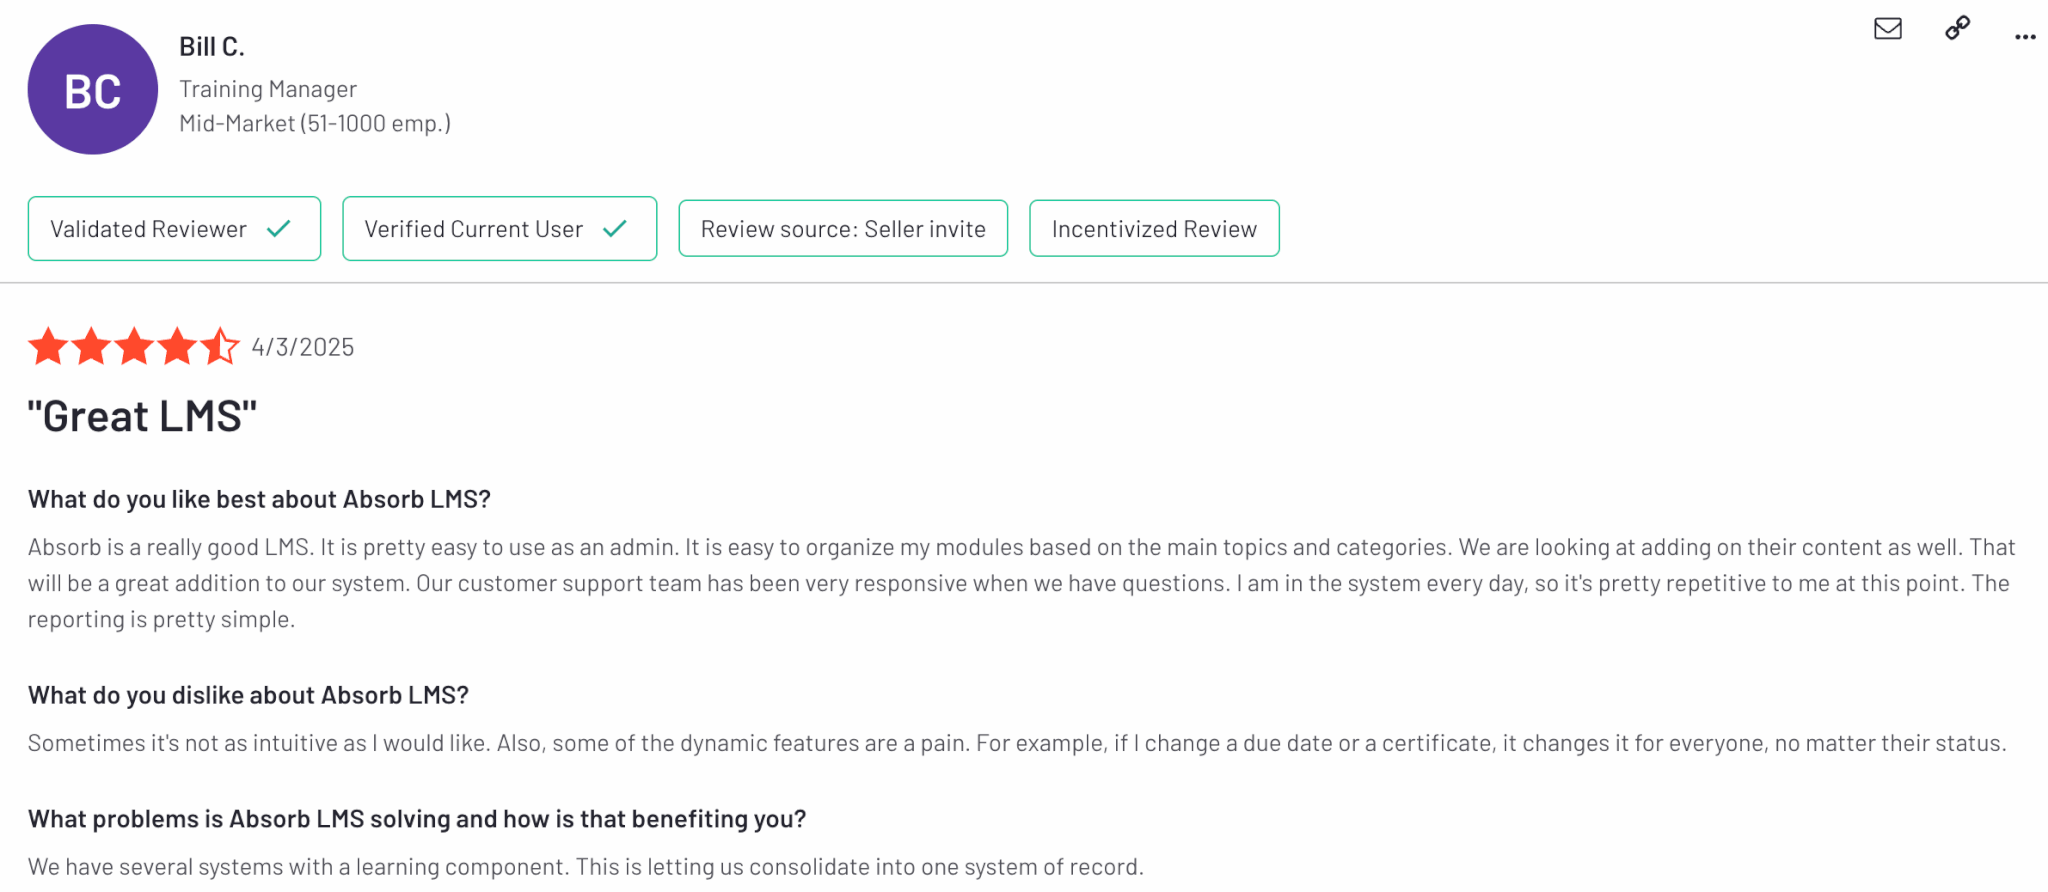Click "What do you dislike" heading
2048x892 pixels.
[x=248, y=695]
